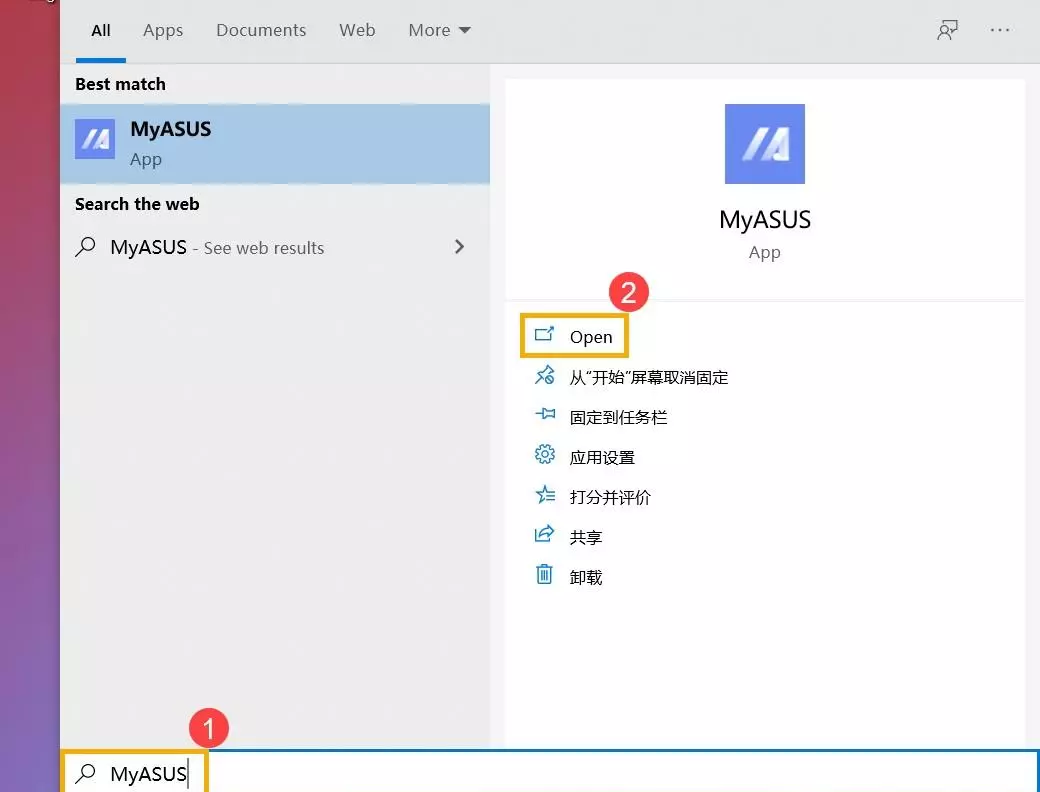Click the web search magnifier icon

(x=86, y=247)
